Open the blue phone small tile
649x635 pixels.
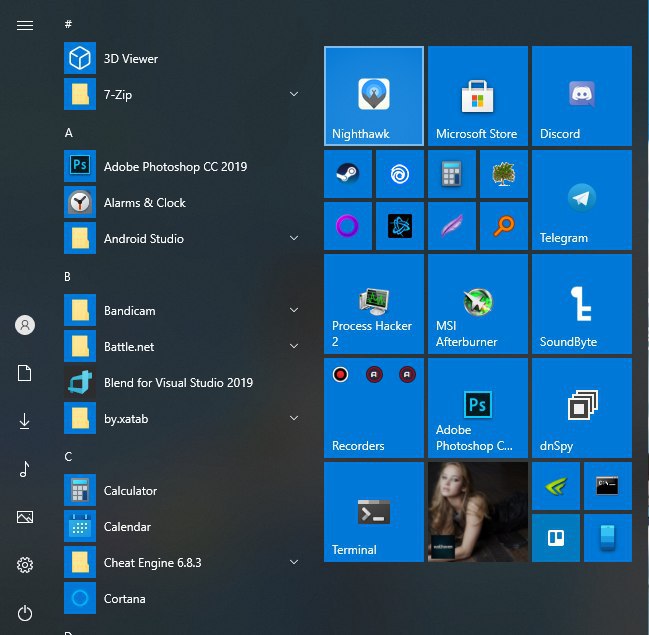(608, 538)
